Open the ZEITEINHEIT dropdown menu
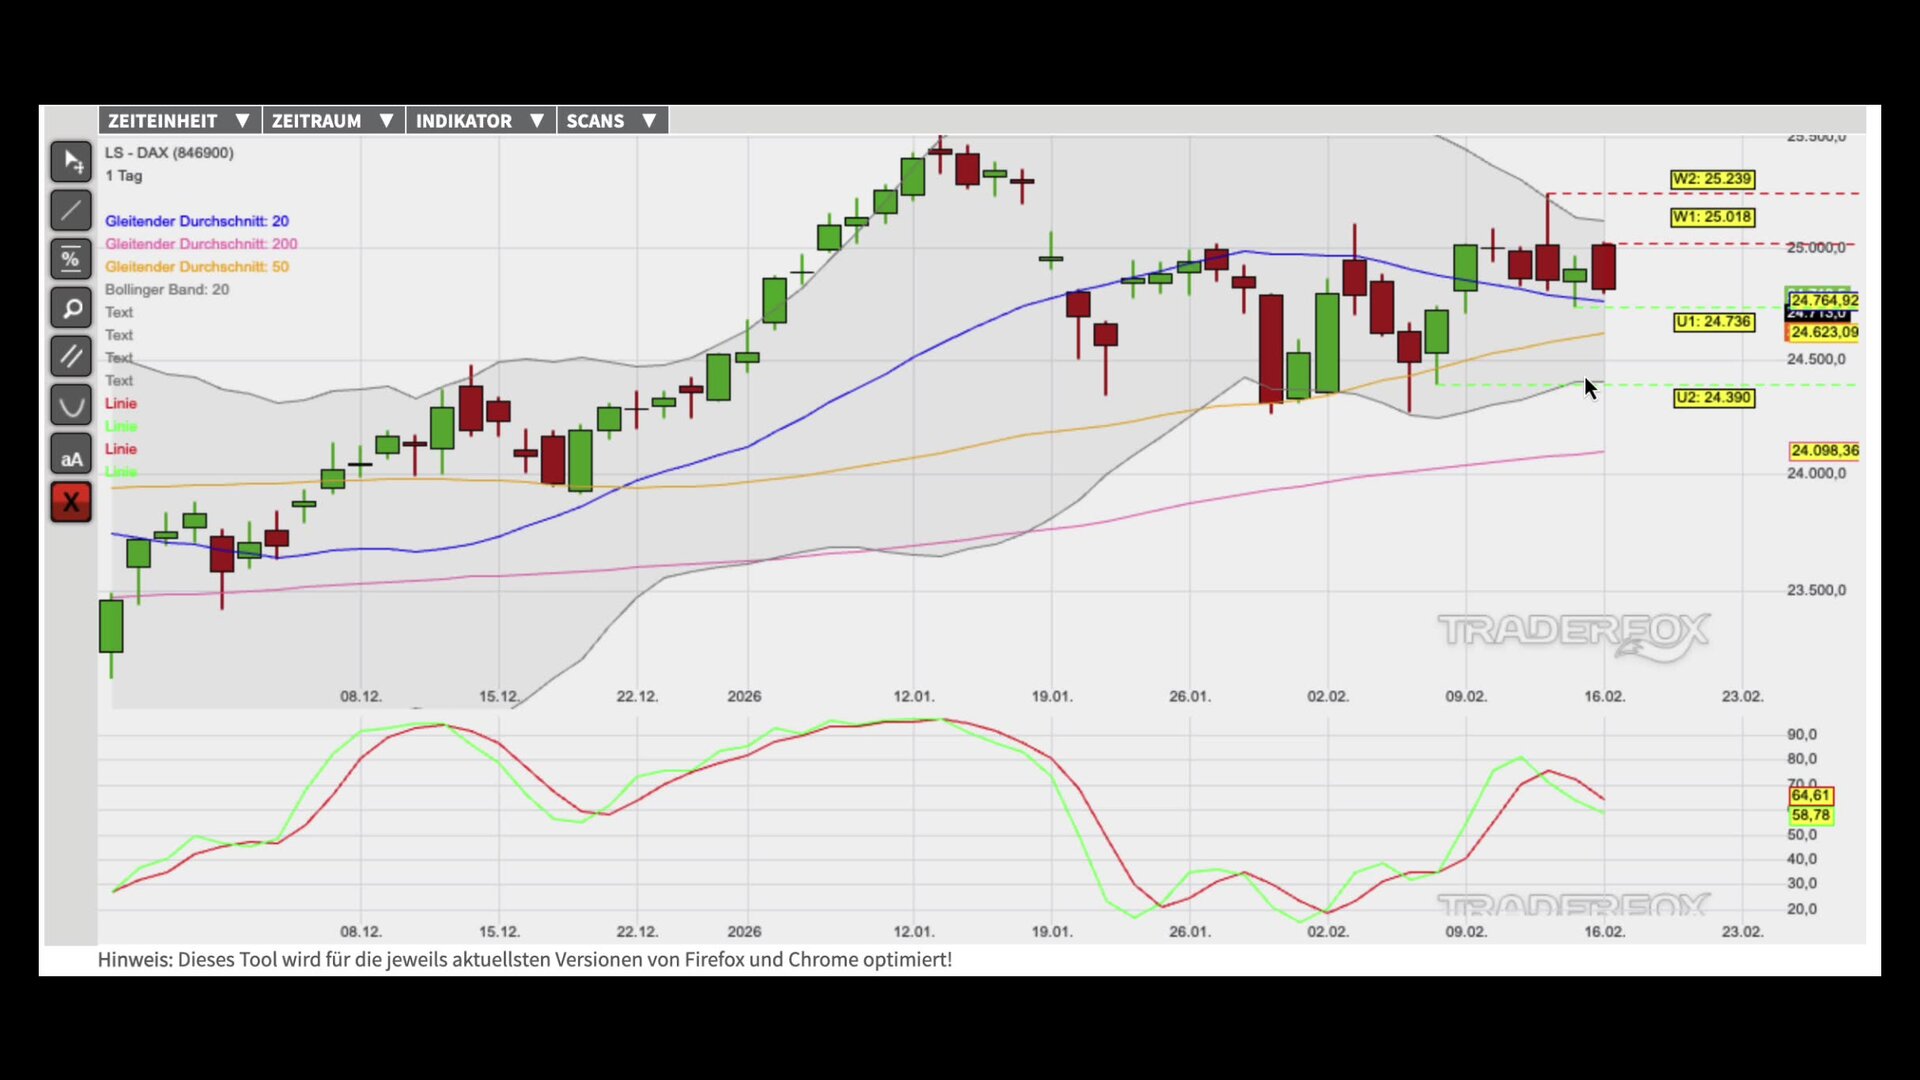Screen dimensions: 1920x1080 179,121
